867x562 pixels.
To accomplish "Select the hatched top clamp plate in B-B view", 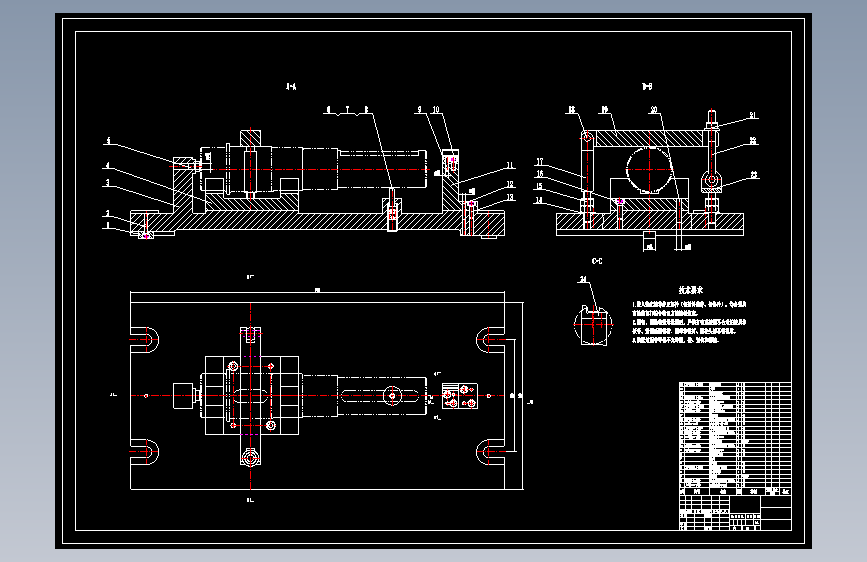I will 649,138.
